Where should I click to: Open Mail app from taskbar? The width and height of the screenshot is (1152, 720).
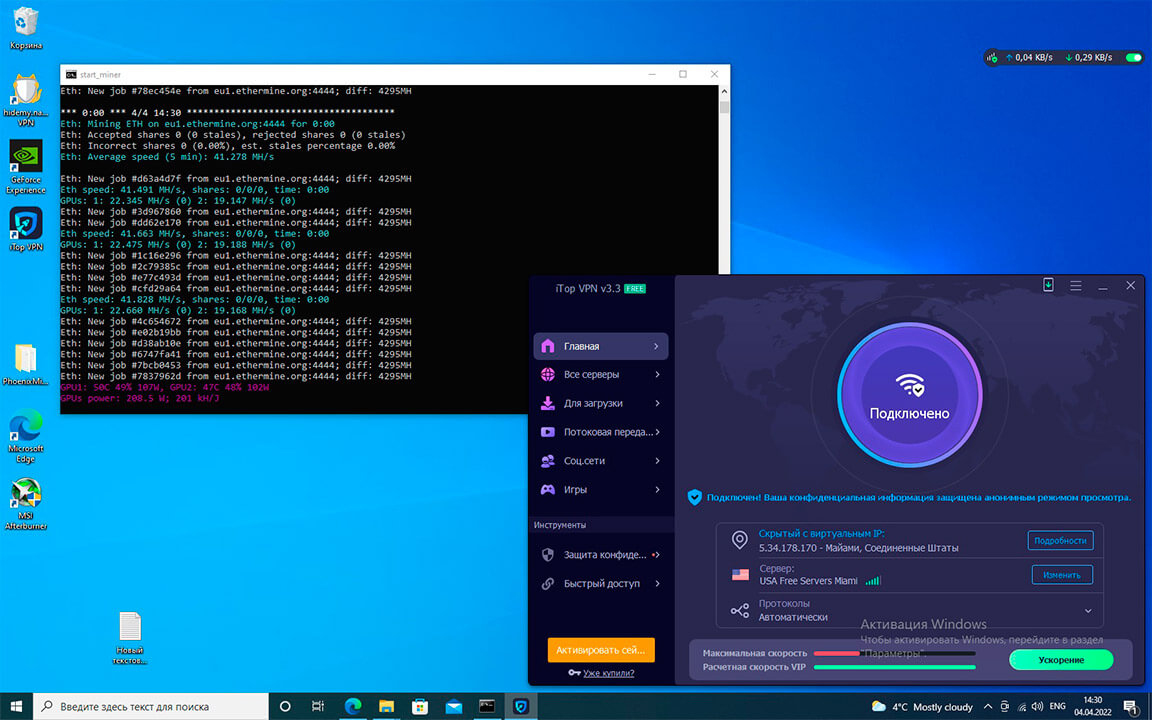[x=454, y=707]
